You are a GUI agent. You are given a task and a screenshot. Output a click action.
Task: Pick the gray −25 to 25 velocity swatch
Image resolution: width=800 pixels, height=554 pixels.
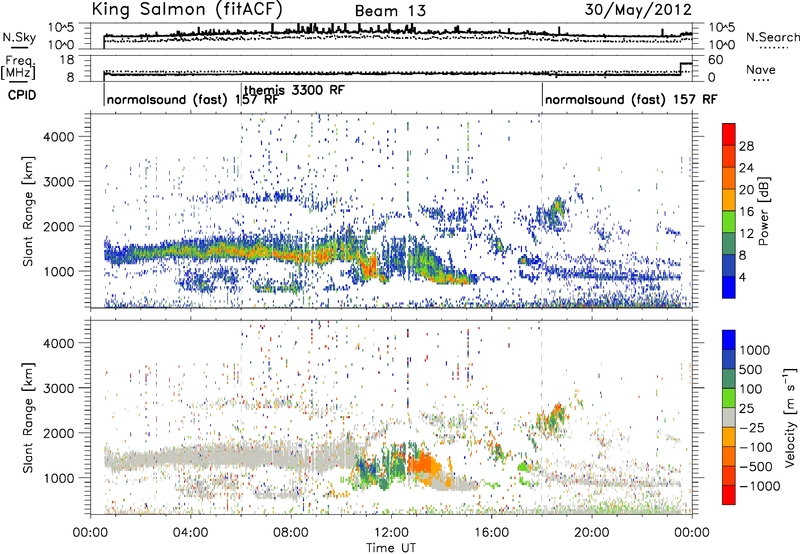pyautogui.click(x=729, y=417)
